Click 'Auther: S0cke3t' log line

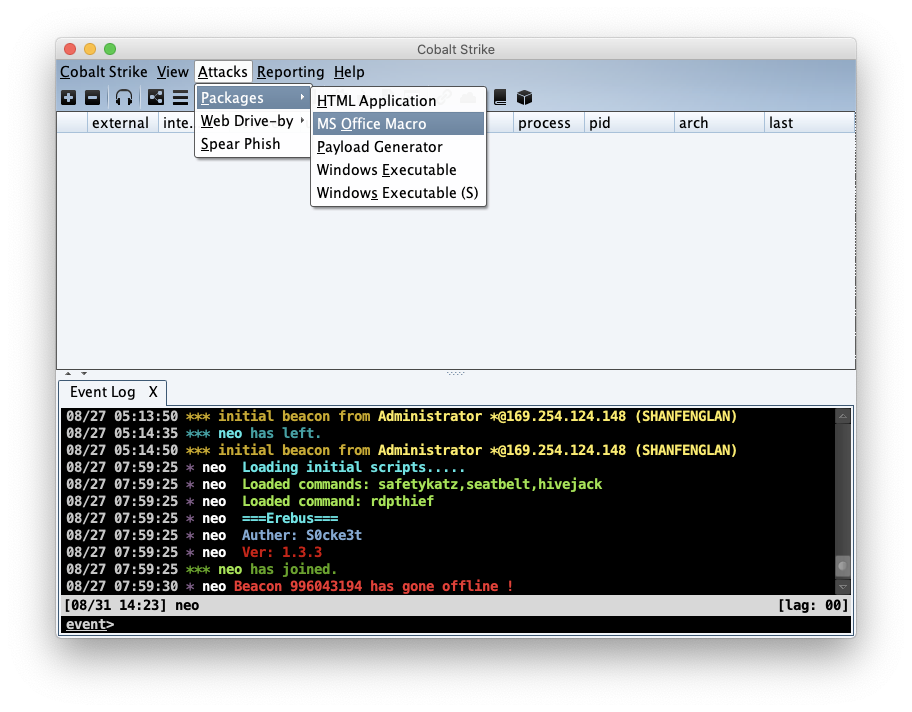click(x=213, y=535)
